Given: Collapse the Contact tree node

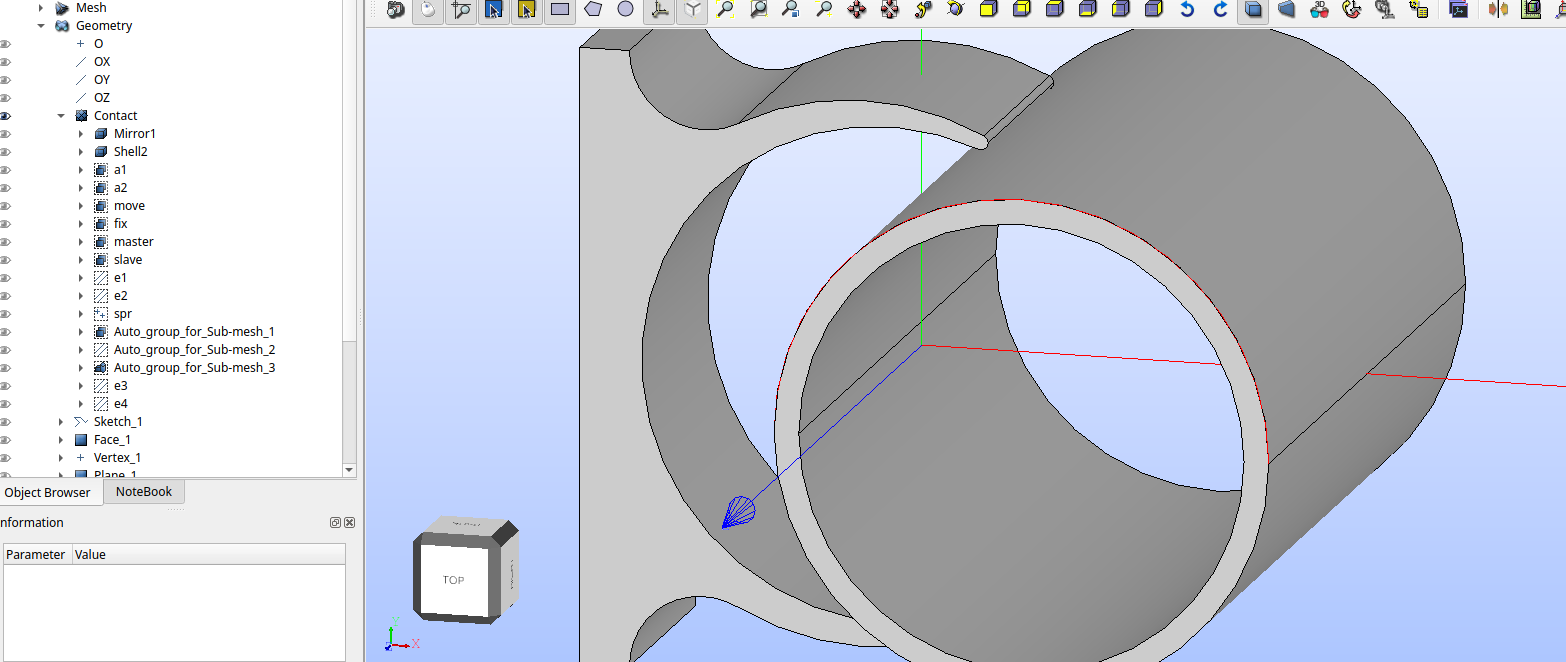Looking at the screenshot, I should (x=61, y=116).
